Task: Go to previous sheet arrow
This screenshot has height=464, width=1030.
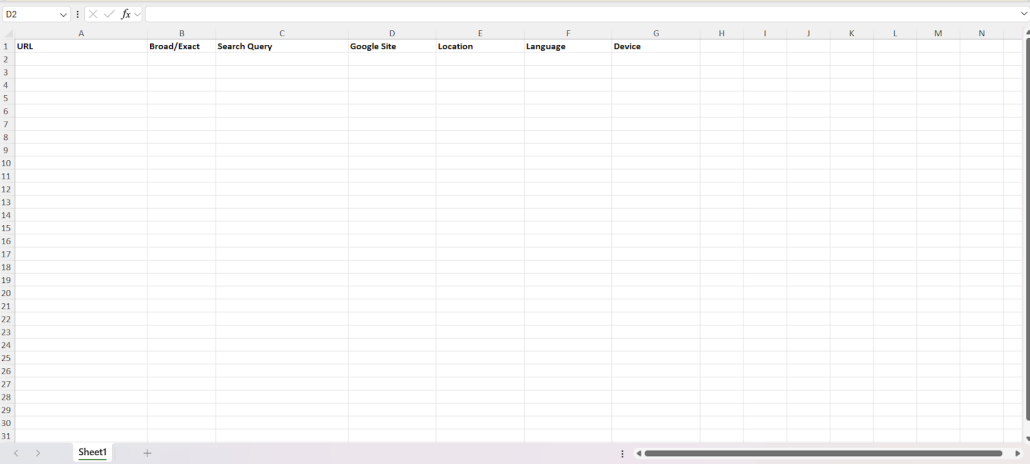Action: tap(16, 453)
